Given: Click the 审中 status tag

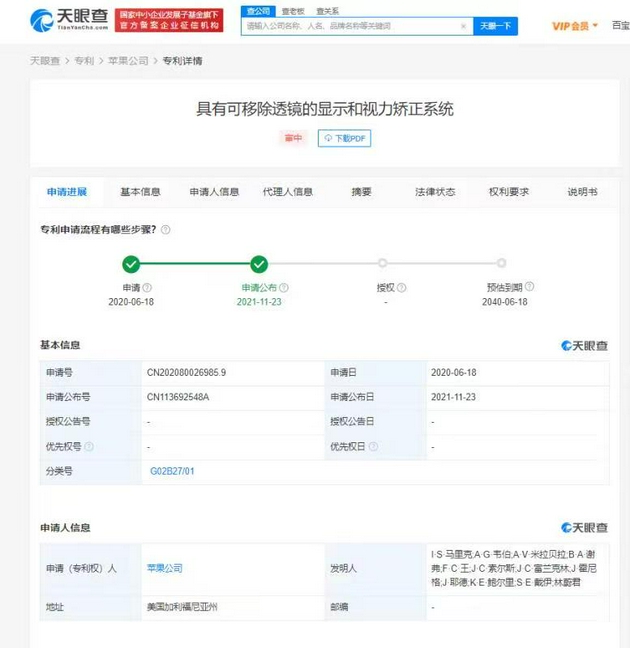Looking at the screenshot, I should pyautogui.click(x=293, y=138).
